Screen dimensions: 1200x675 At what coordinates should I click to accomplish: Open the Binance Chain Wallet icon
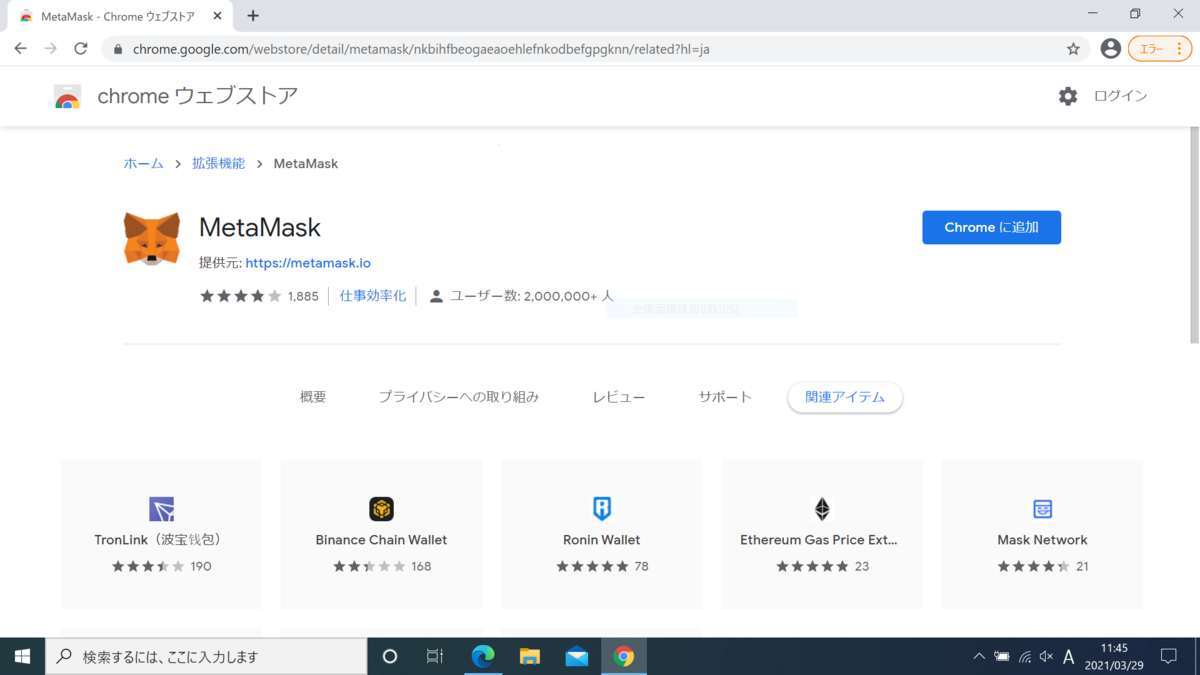point(381,509)
